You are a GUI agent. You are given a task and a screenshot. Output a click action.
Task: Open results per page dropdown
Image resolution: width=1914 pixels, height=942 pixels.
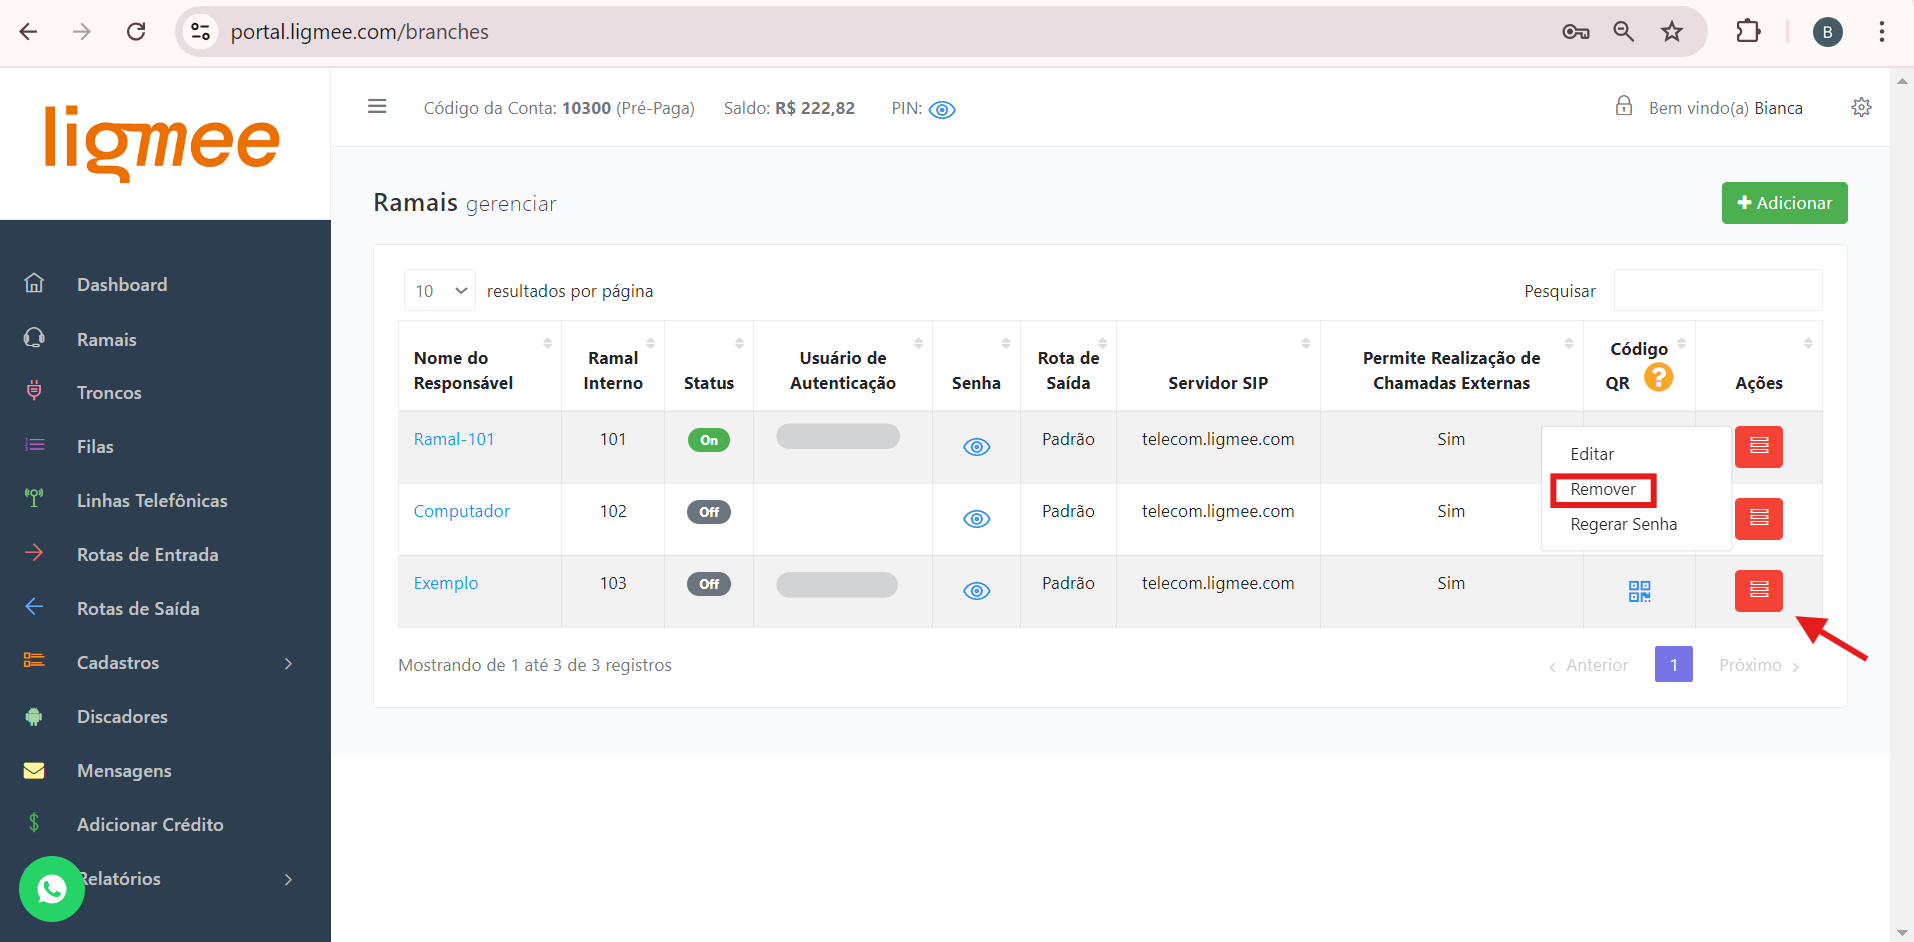[x=440, y=291]
